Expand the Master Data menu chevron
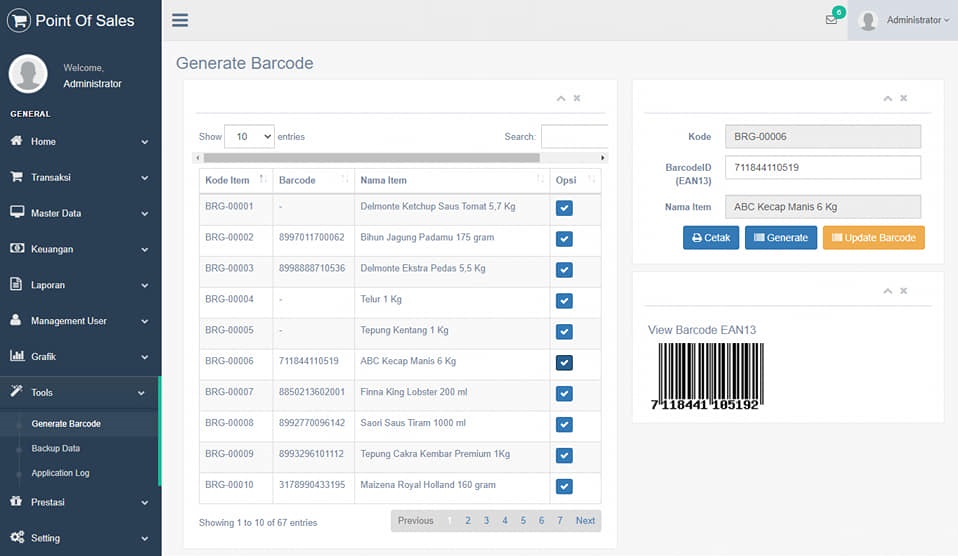 click(145, 214)
